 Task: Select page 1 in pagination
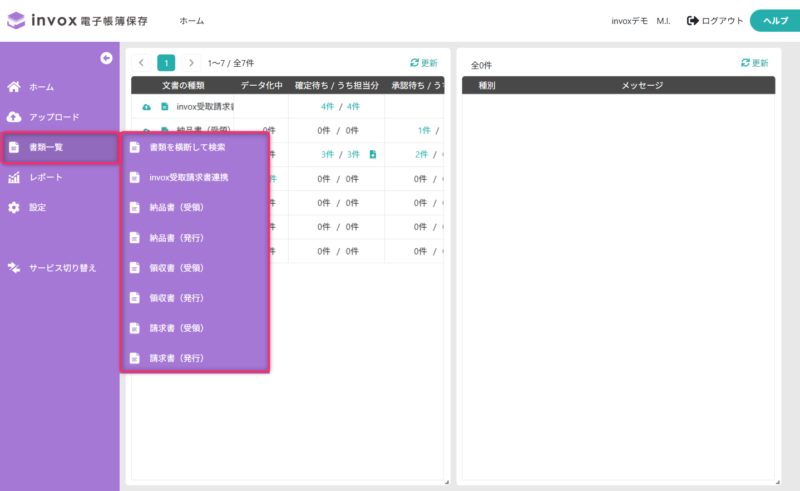click(166, 63)
